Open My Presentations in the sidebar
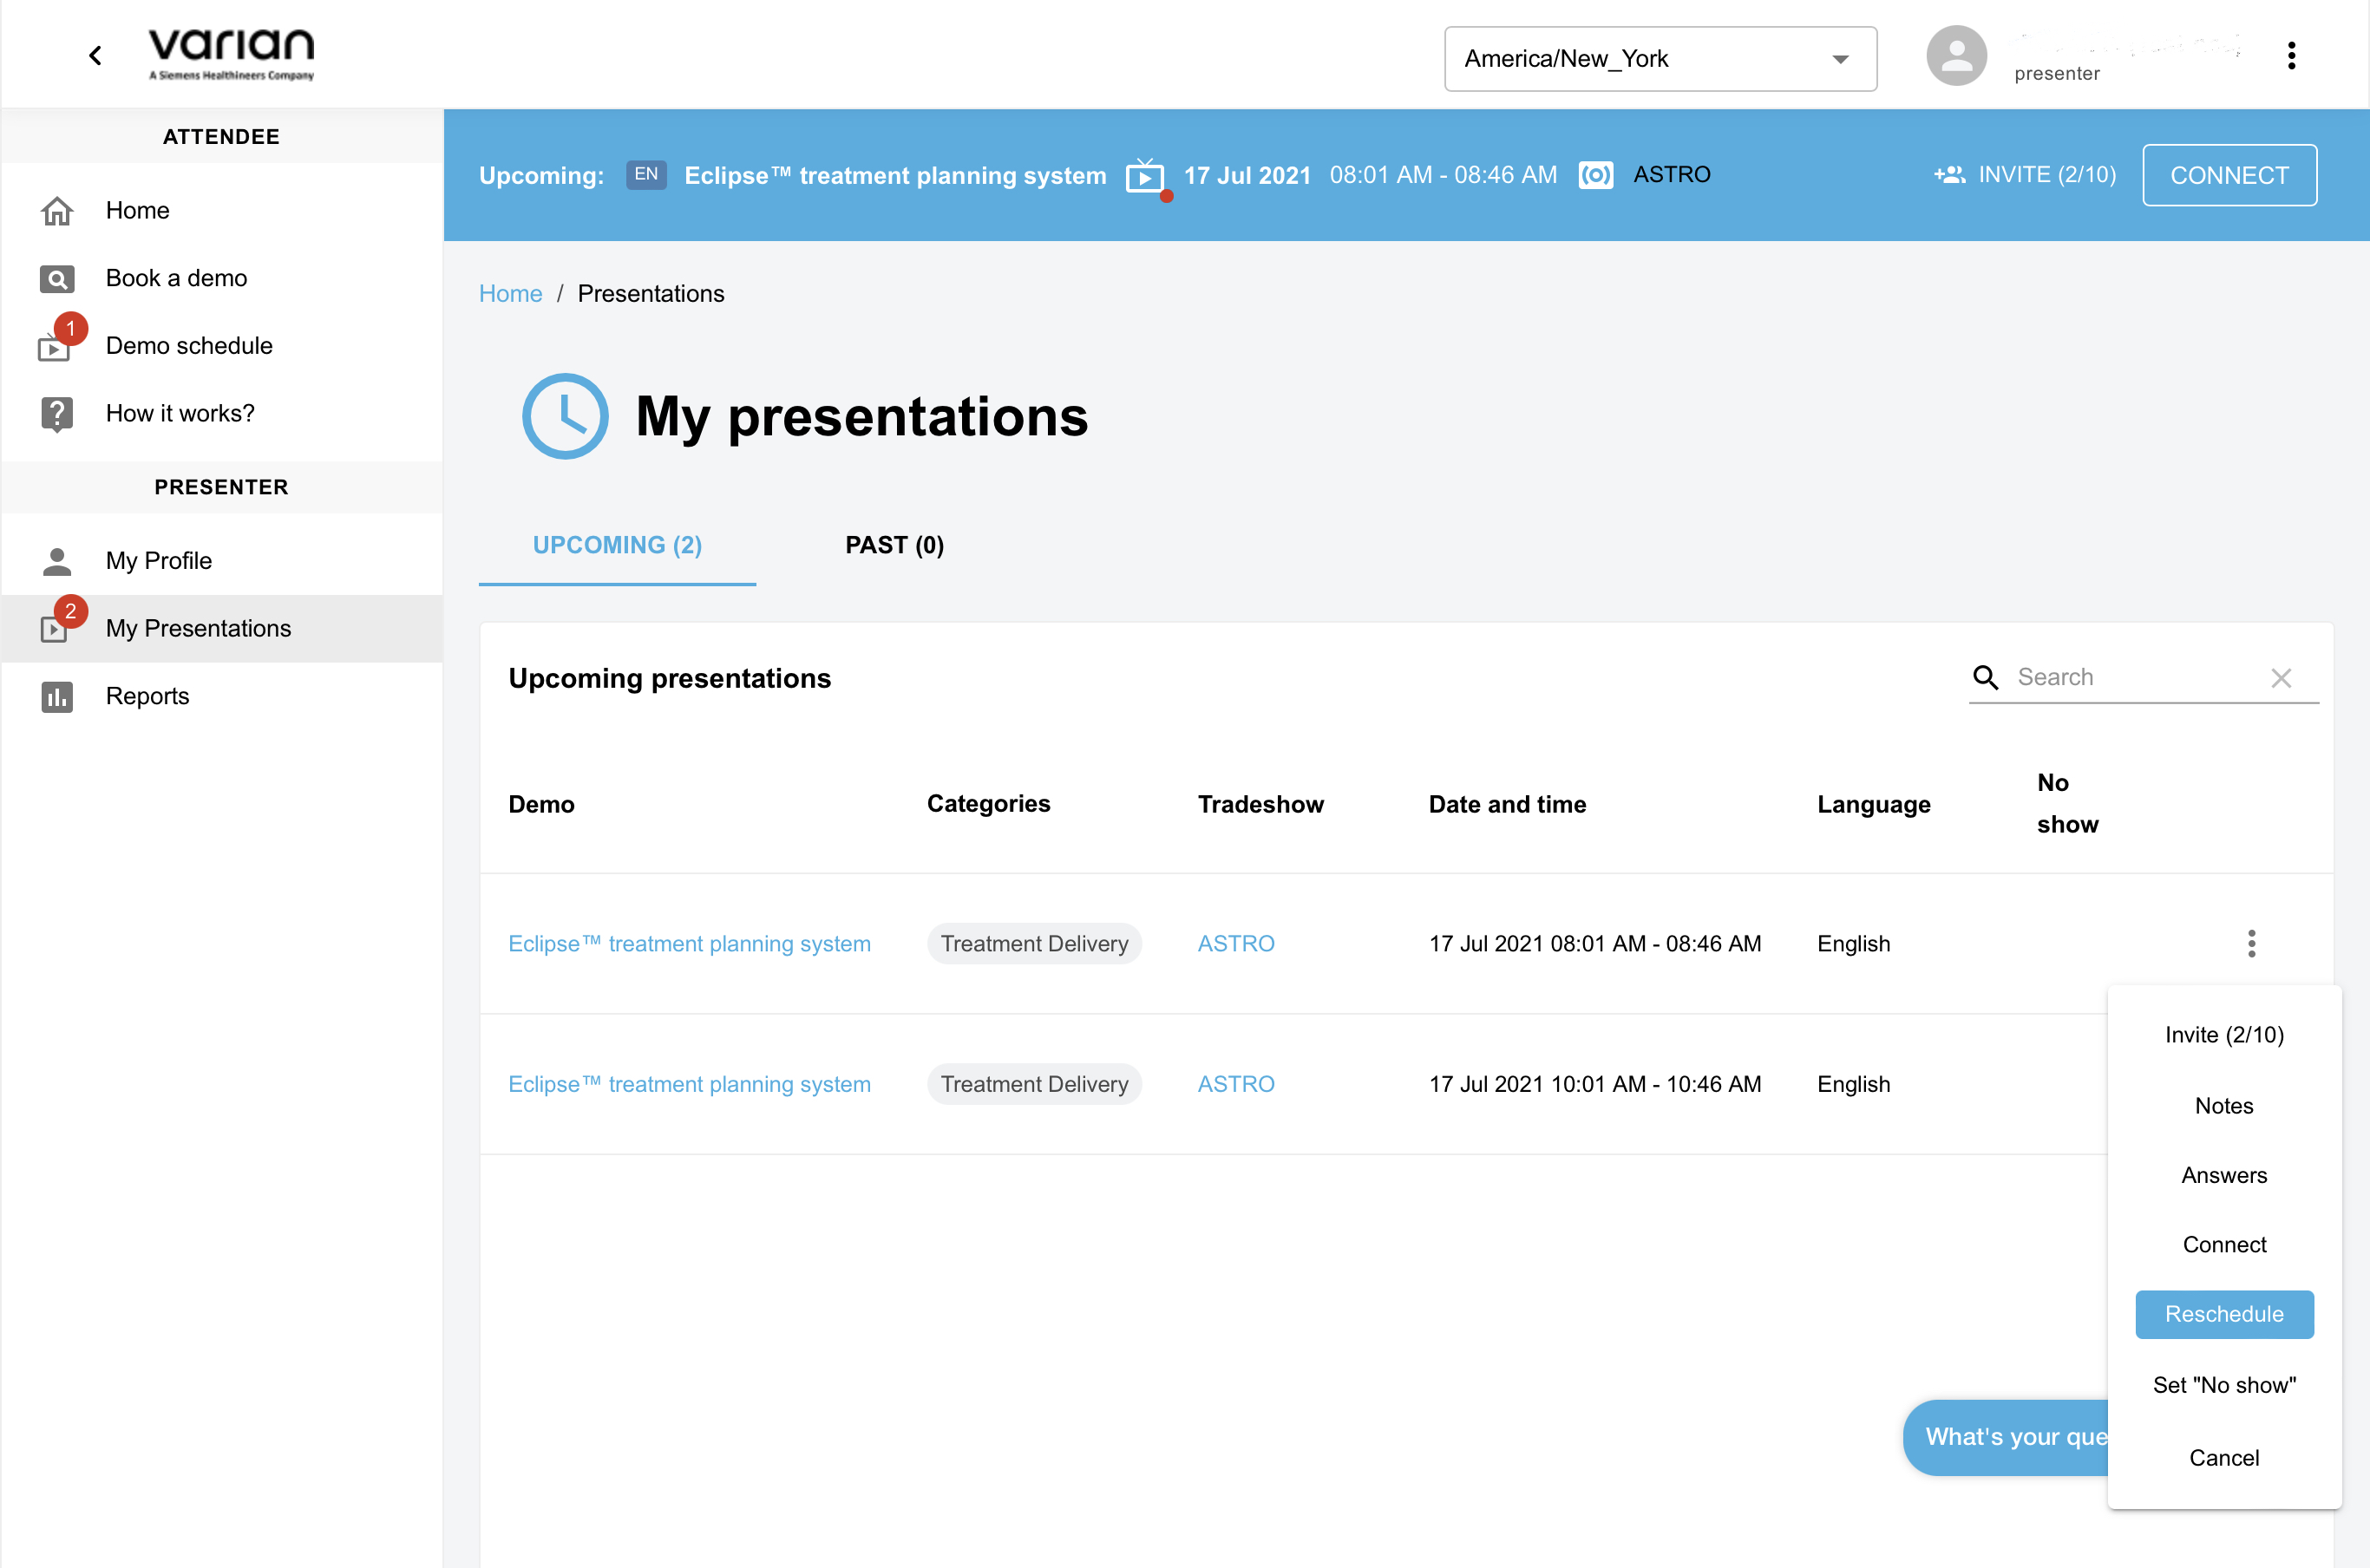The height and width of the screenshot is (1568, 2370). click(222, 629)
